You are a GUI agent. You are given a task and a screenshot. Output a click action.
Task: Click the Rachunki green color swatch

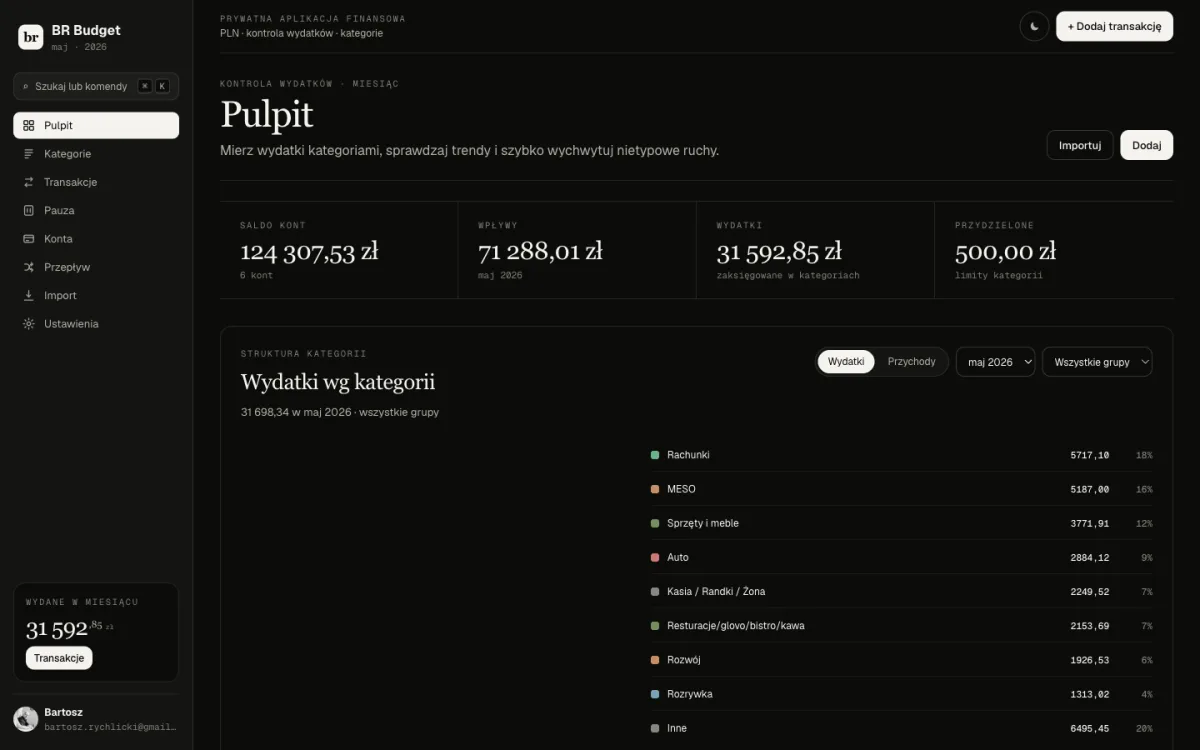(x=655, y=455)
